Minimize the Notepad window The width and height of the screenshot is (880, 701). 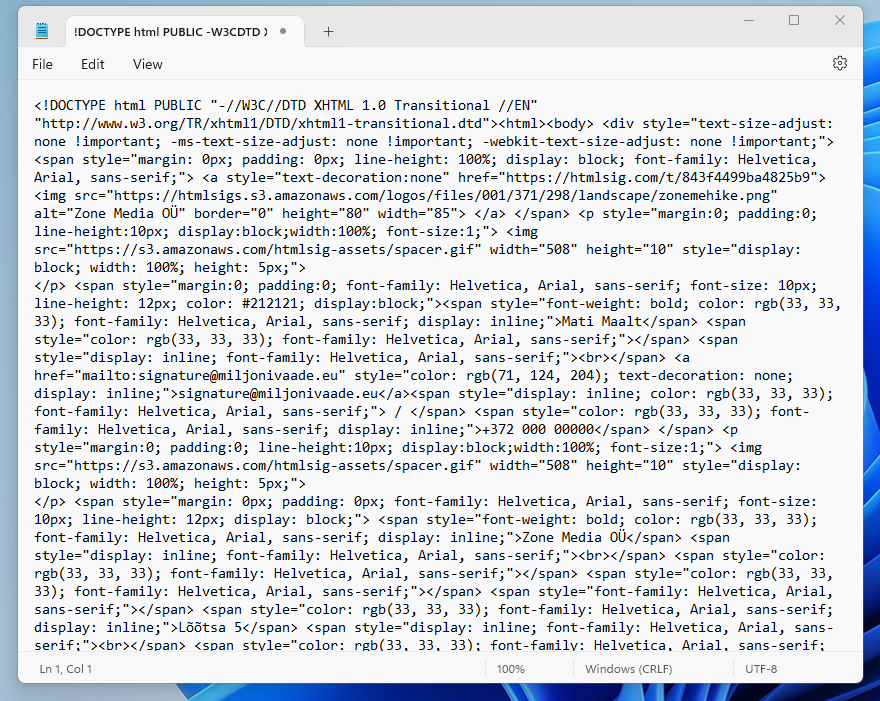coord(749,20)
